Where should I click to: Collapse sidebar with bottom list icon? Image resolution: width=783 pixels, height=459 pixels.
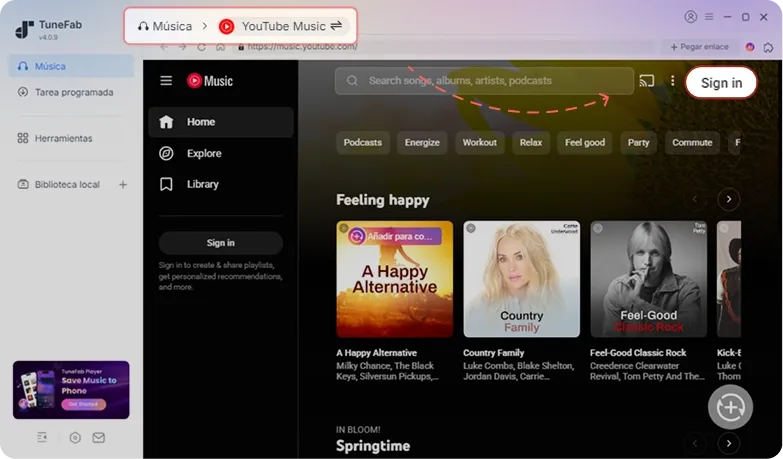(x=42, y=438)
